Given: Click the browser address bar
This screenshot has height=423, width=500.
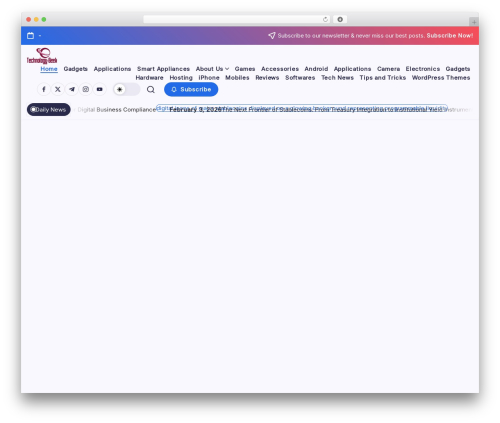Looking at the screenshot, I should click(237, 19).
